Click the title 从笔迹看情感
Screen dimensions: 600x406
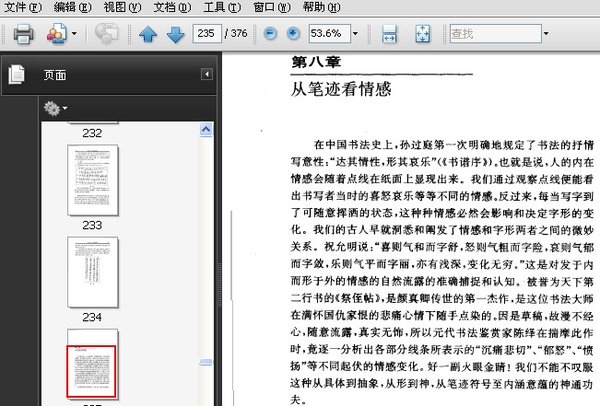[x=341, y=90]
